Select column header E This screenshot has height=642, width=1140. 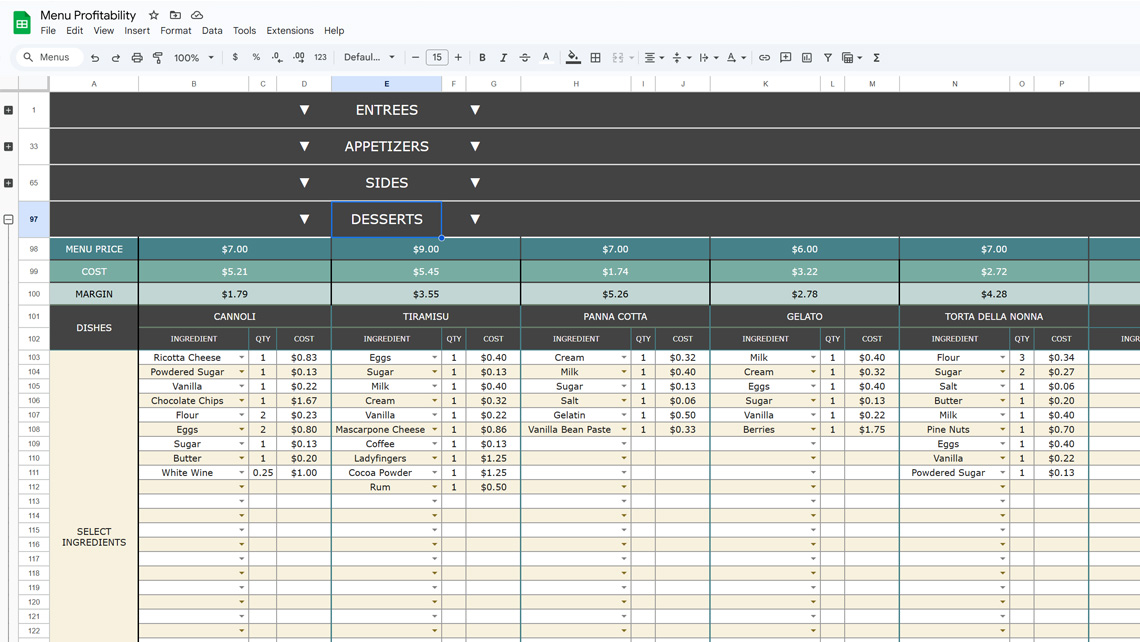click(x=387, y=84)
